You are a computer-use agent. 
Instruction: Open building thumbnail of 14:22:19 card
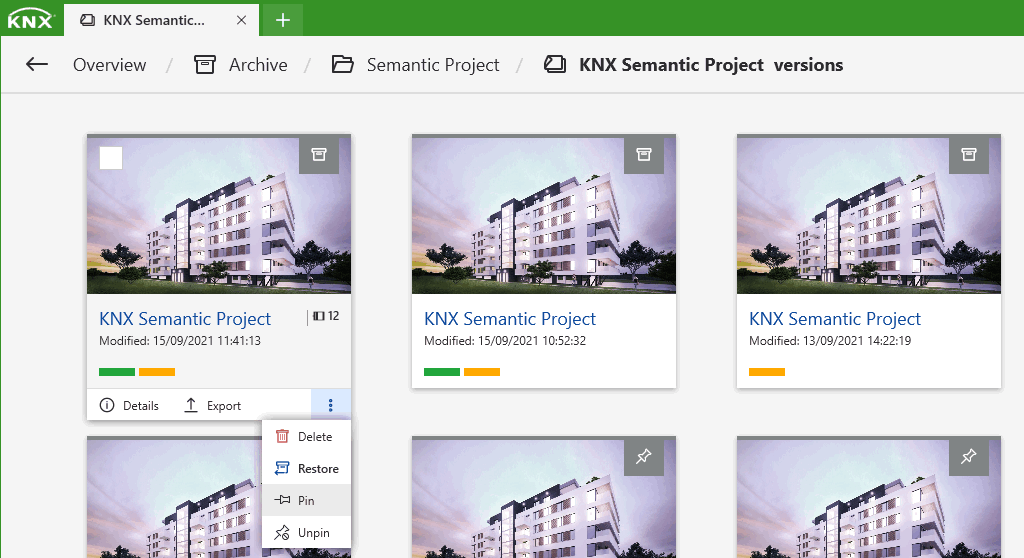[869, 214]
